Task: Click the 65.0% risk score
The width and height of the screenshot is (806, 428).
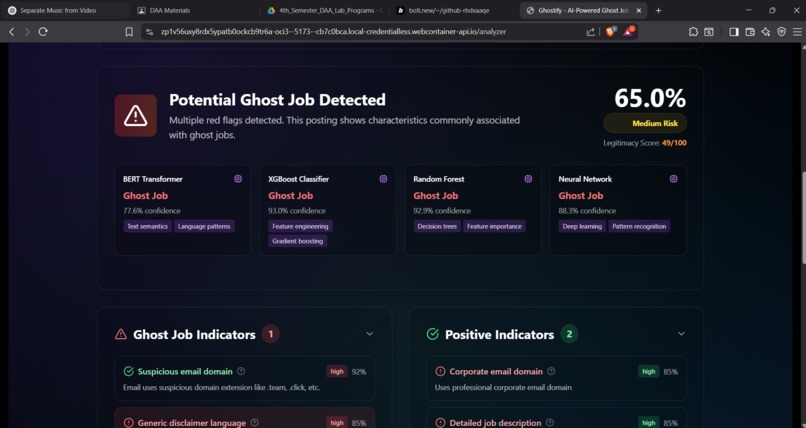Action: (x=650, y=98)
